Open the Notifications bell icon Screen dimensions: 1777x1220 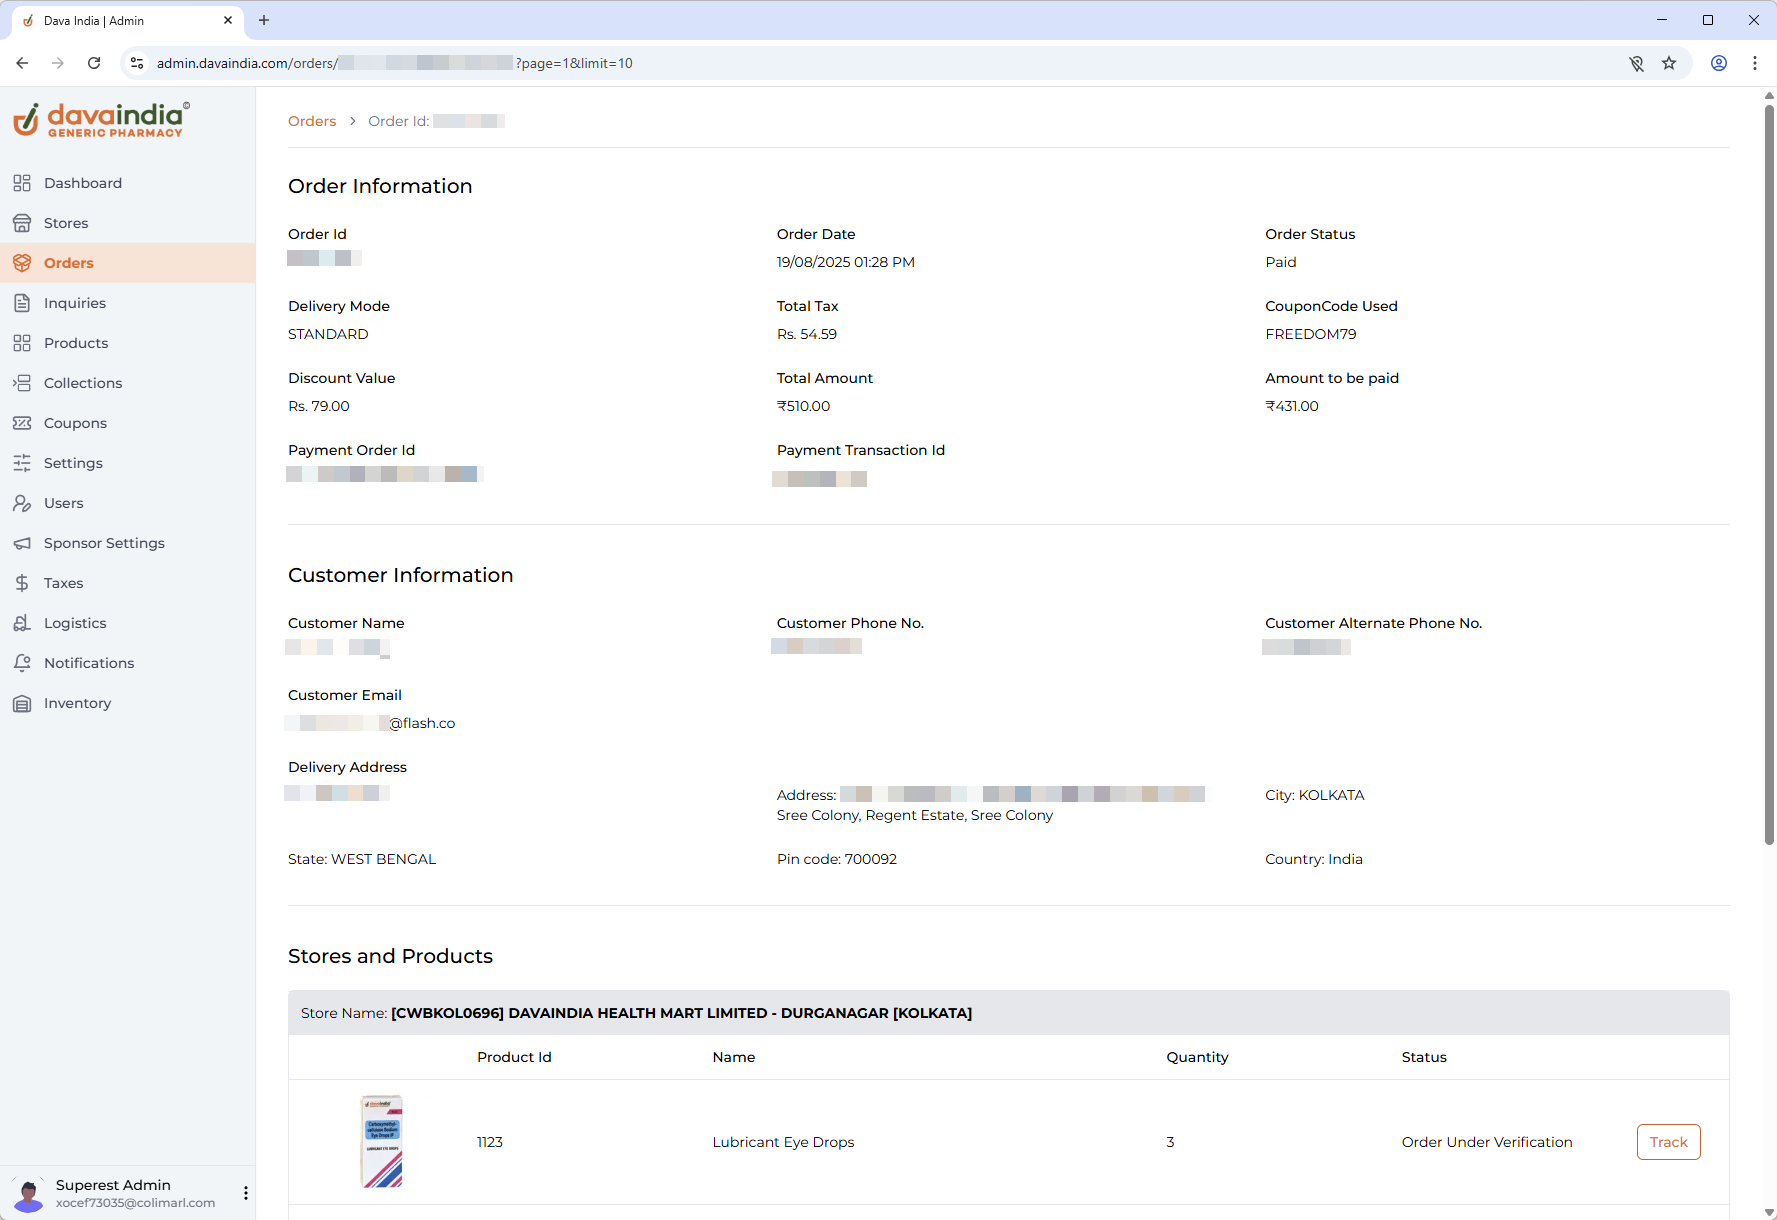click(22, 663)
